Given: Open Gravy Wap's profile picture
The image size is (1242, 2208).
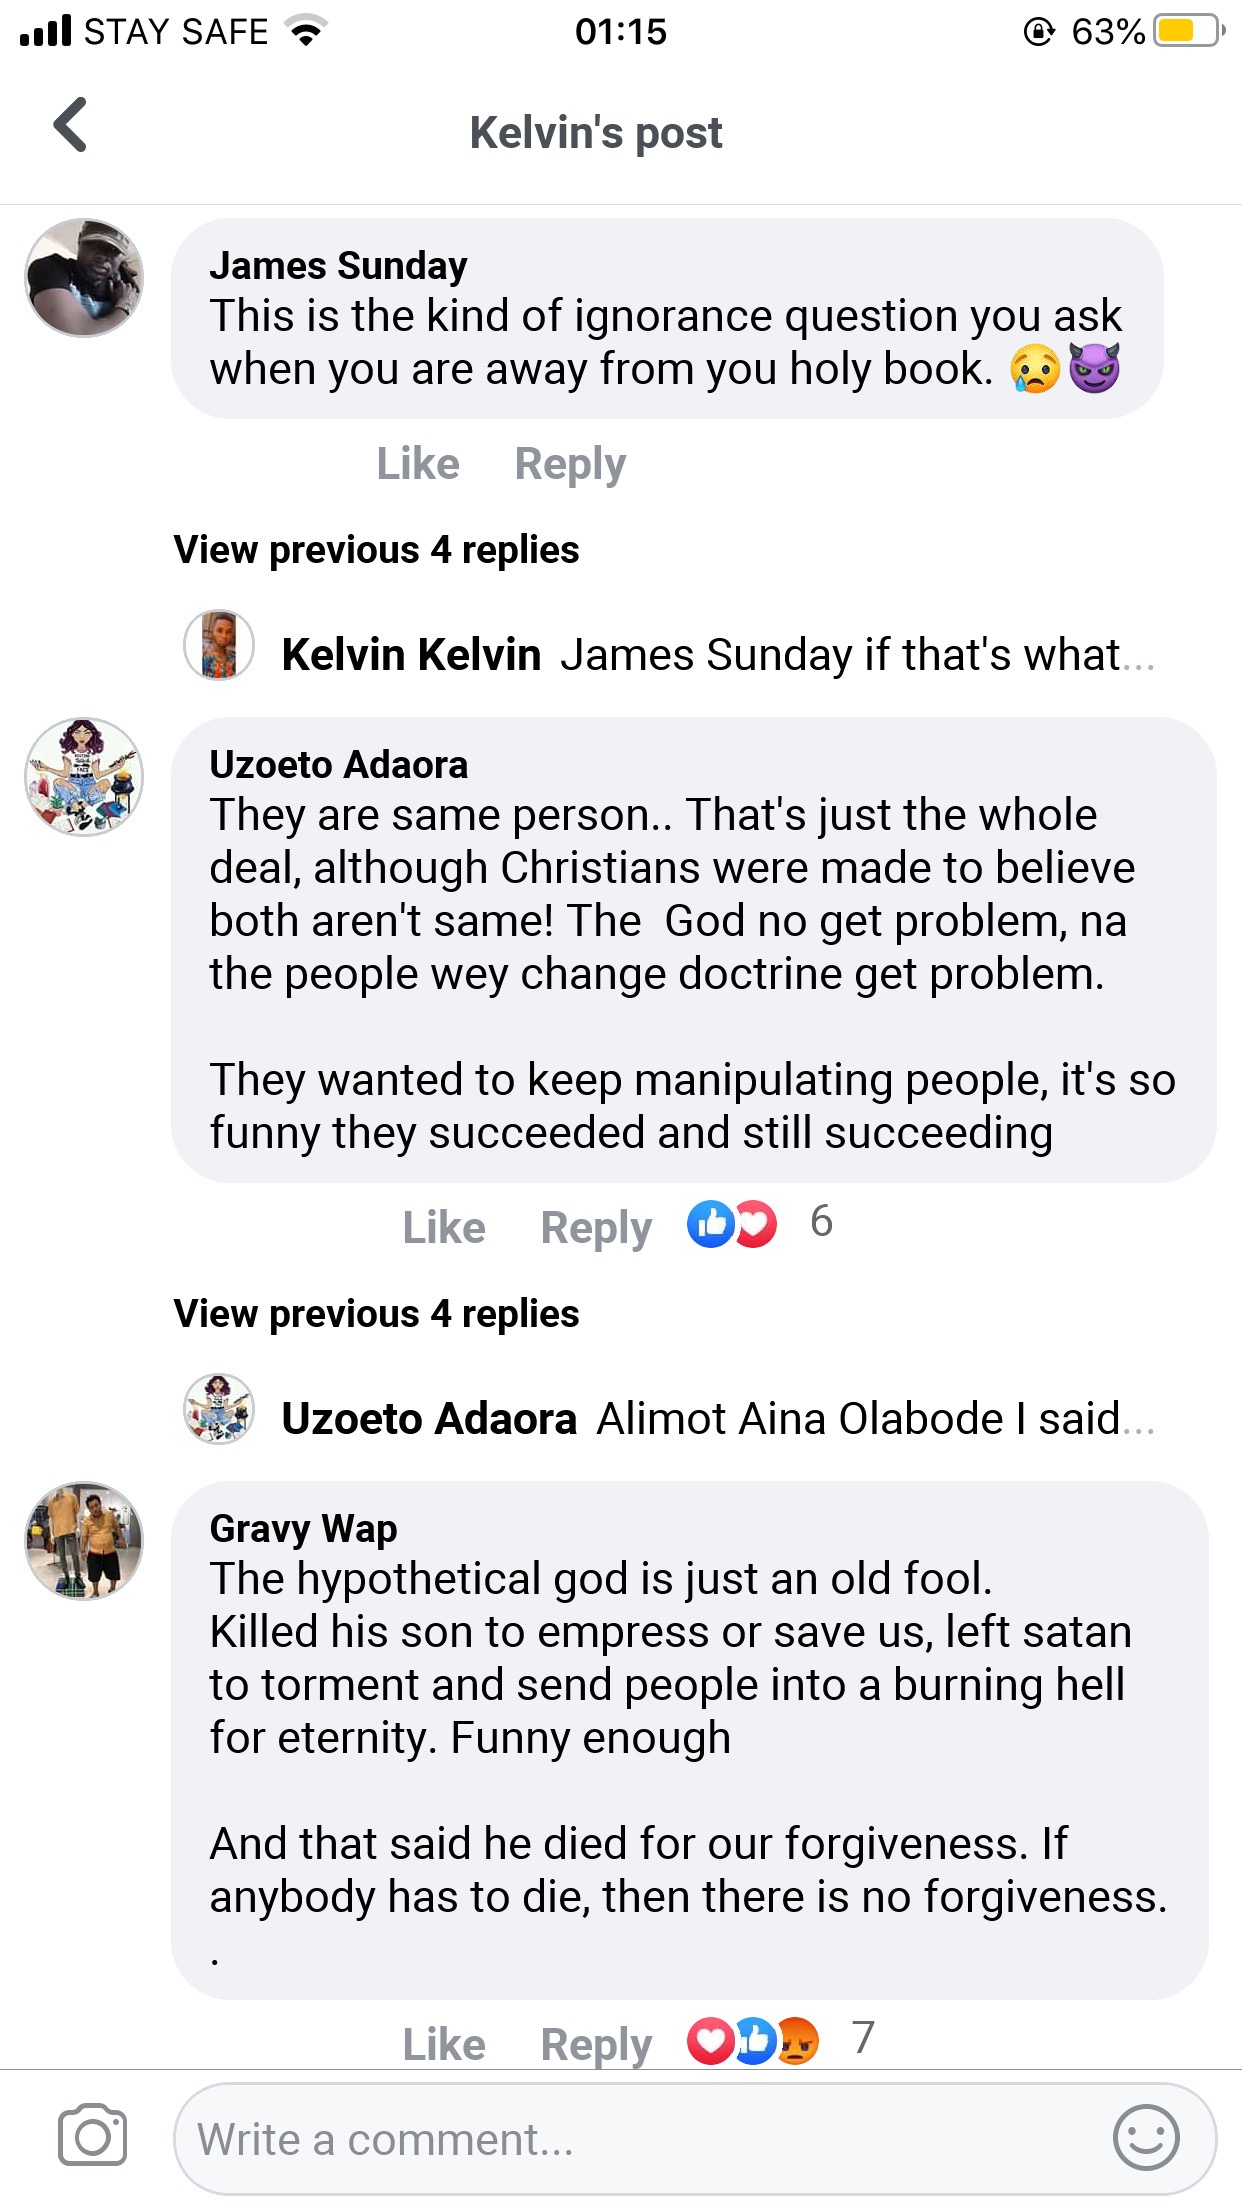Looking at the screenshot, I should tap(84, 1541).
